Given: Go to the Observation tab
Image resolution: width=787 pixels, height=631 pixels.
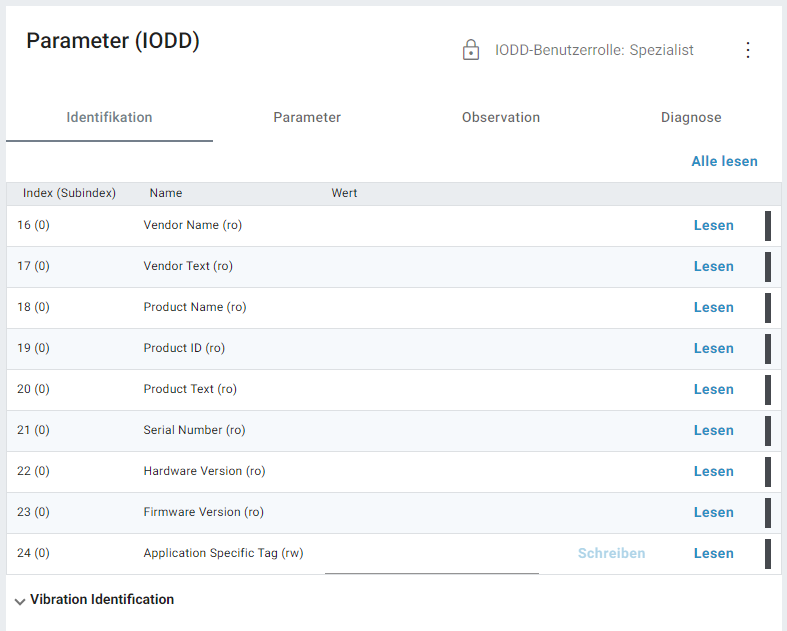Looking at the screenshot, I should tap(500, 117).
